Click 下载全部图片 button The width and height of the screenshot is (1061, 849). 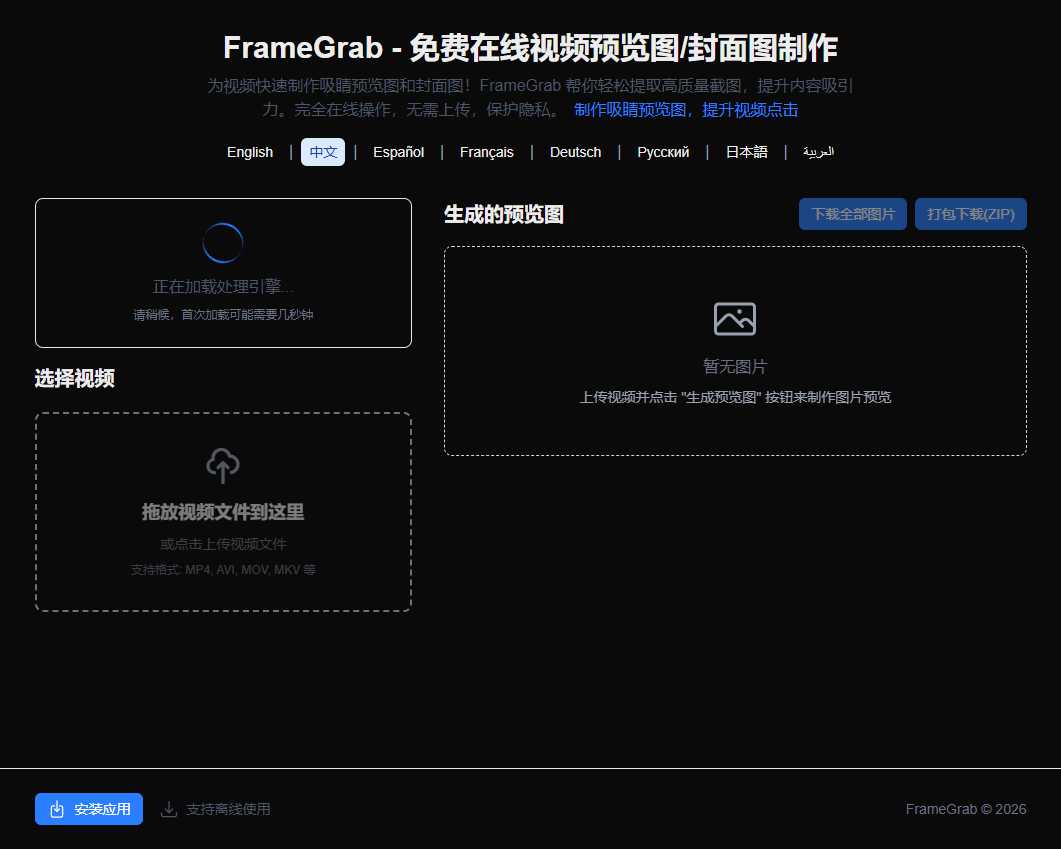click(852, 213)
